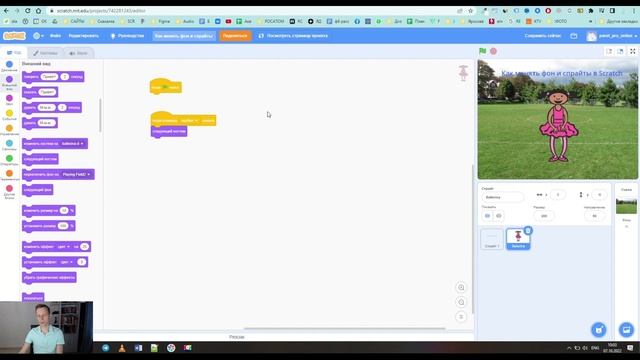Reload the browser page
Image resolution: width=640 pixels, height=360 pixels.
pyautogui.click(x=27, y=11)
